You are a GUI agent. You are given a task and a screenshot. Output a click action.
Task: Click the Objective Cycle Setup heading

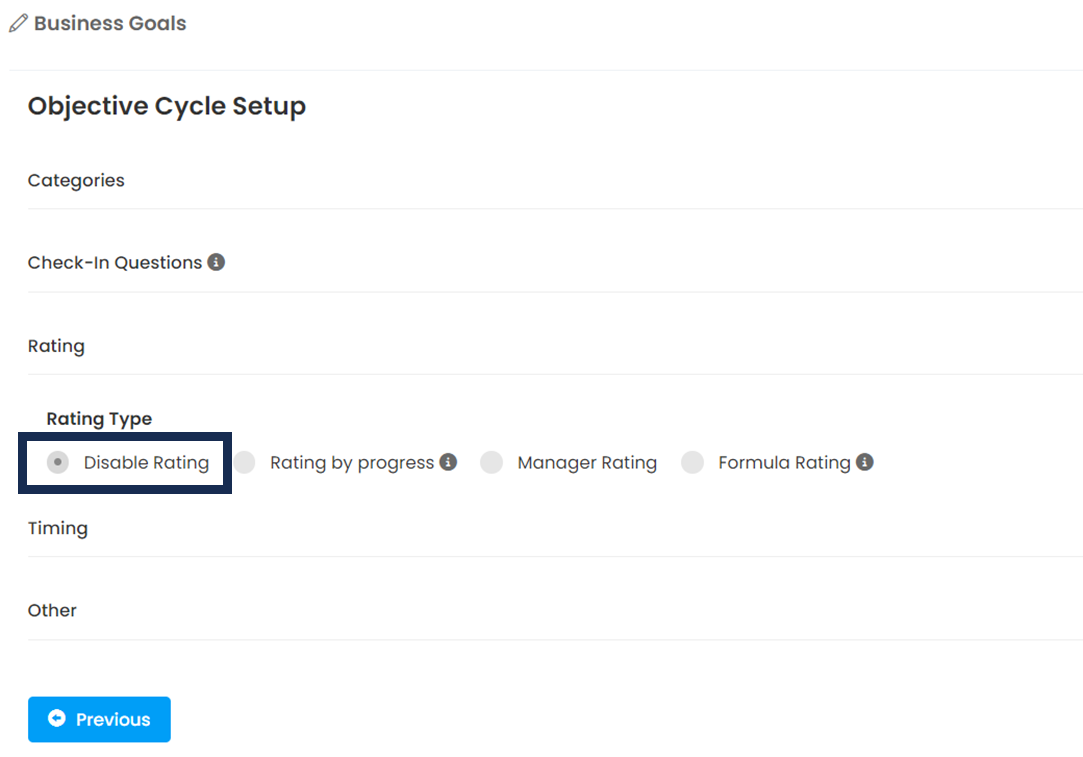(x=167, y=106)
